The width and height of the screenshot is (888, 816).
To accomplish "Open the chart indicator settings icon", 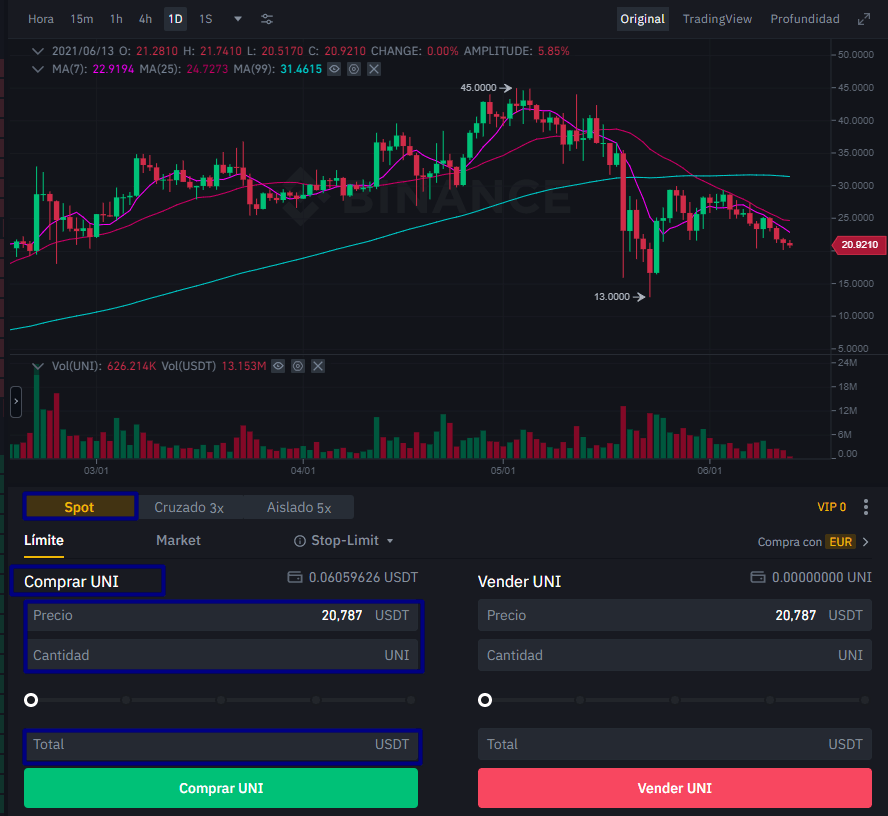I will [267, 19].
